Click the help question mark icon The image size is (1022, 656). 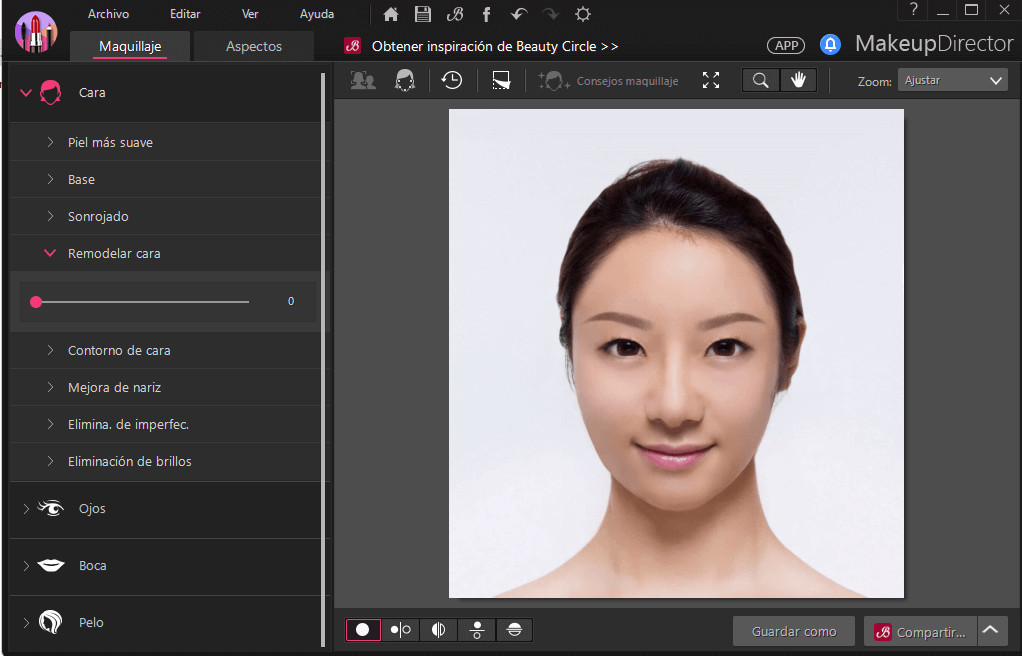pos(913,10)
